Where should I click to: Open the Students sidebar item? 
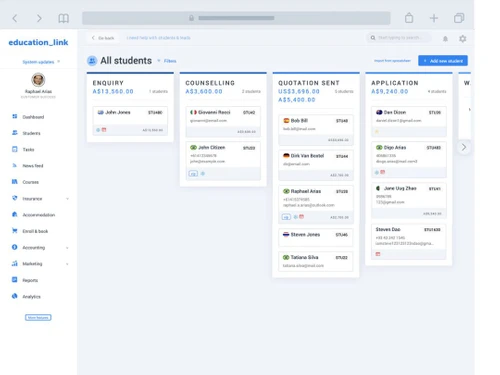[x=31, y=133]
